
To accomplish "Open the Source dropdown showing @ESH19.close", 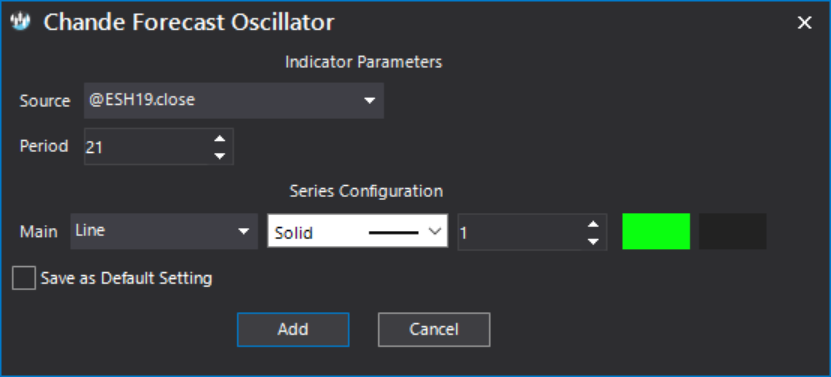I will (x=234, y=100).
